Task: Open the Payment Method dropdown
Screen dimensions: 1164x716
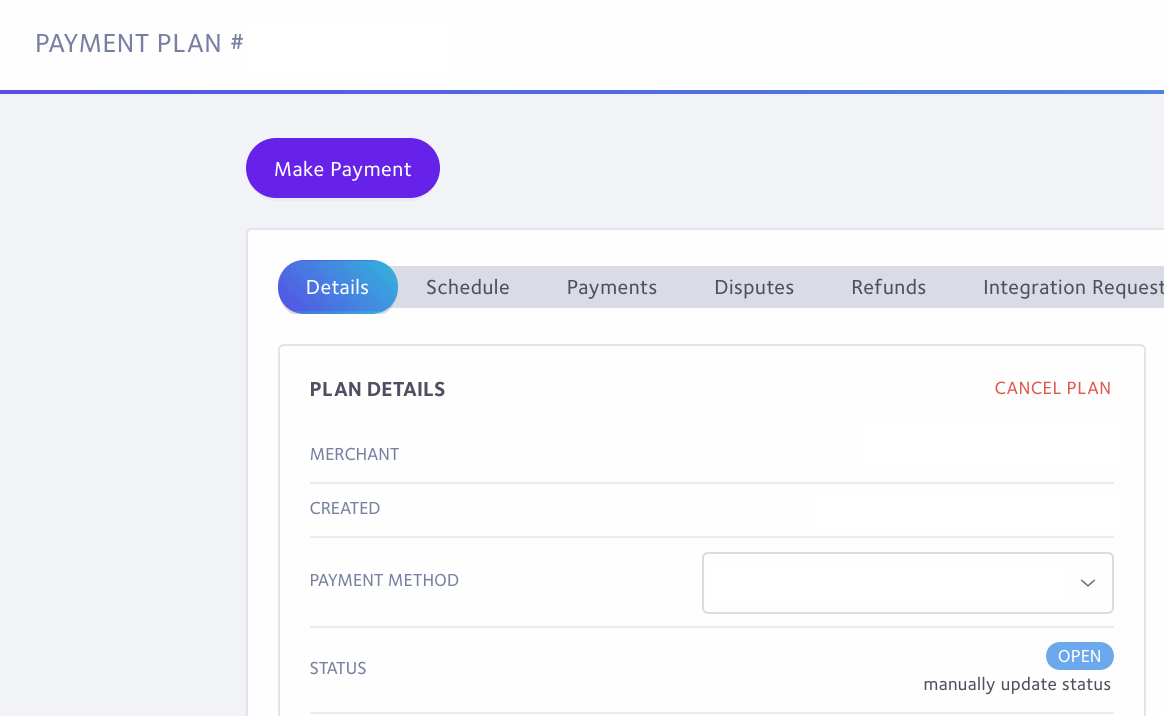Action: coord(907,582)
